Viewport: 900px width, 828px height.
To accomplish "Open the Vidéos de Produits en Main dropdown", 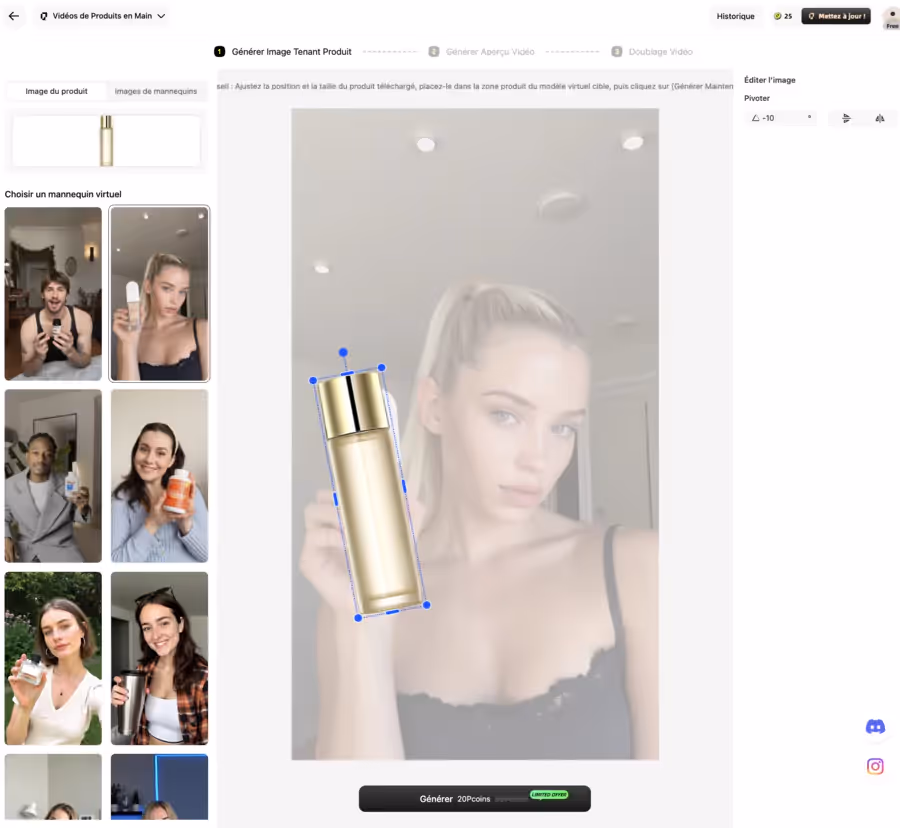I will point(103,16).
